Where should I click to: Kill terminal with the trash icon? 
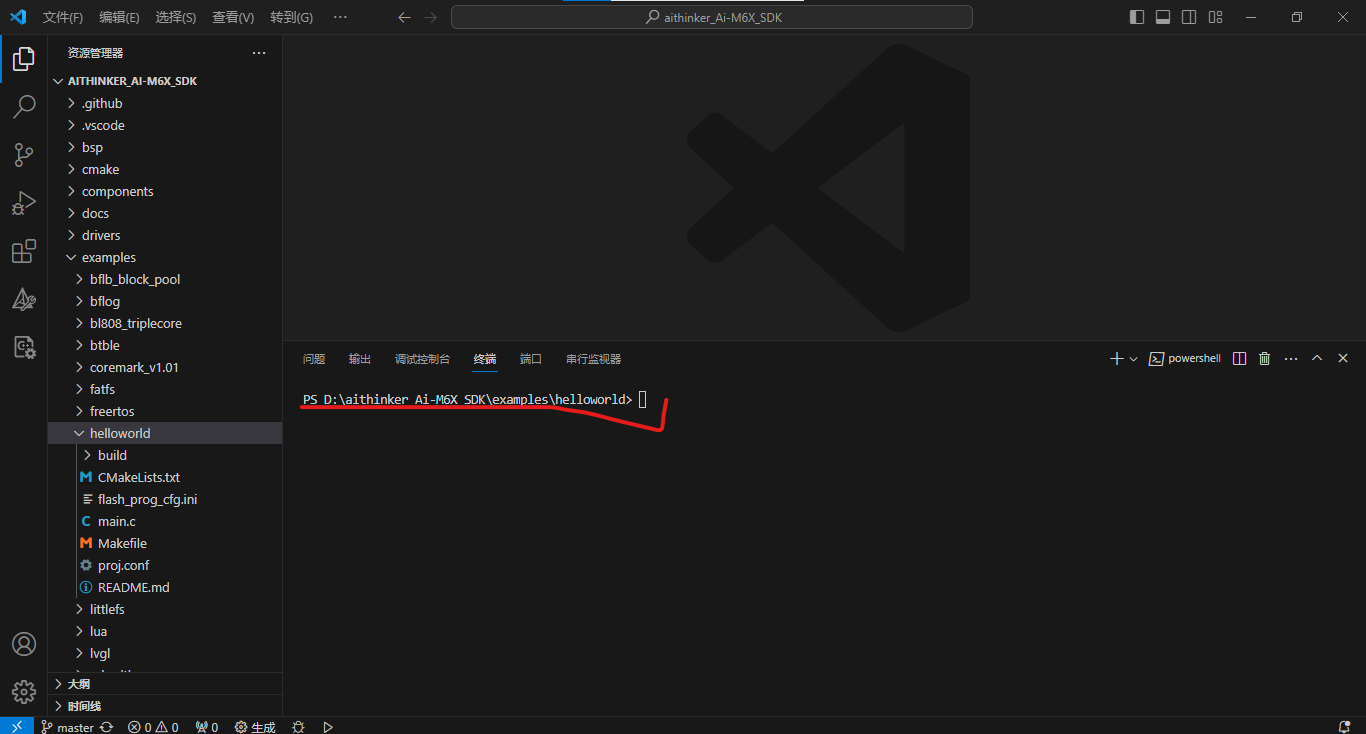pos(1264,358)
